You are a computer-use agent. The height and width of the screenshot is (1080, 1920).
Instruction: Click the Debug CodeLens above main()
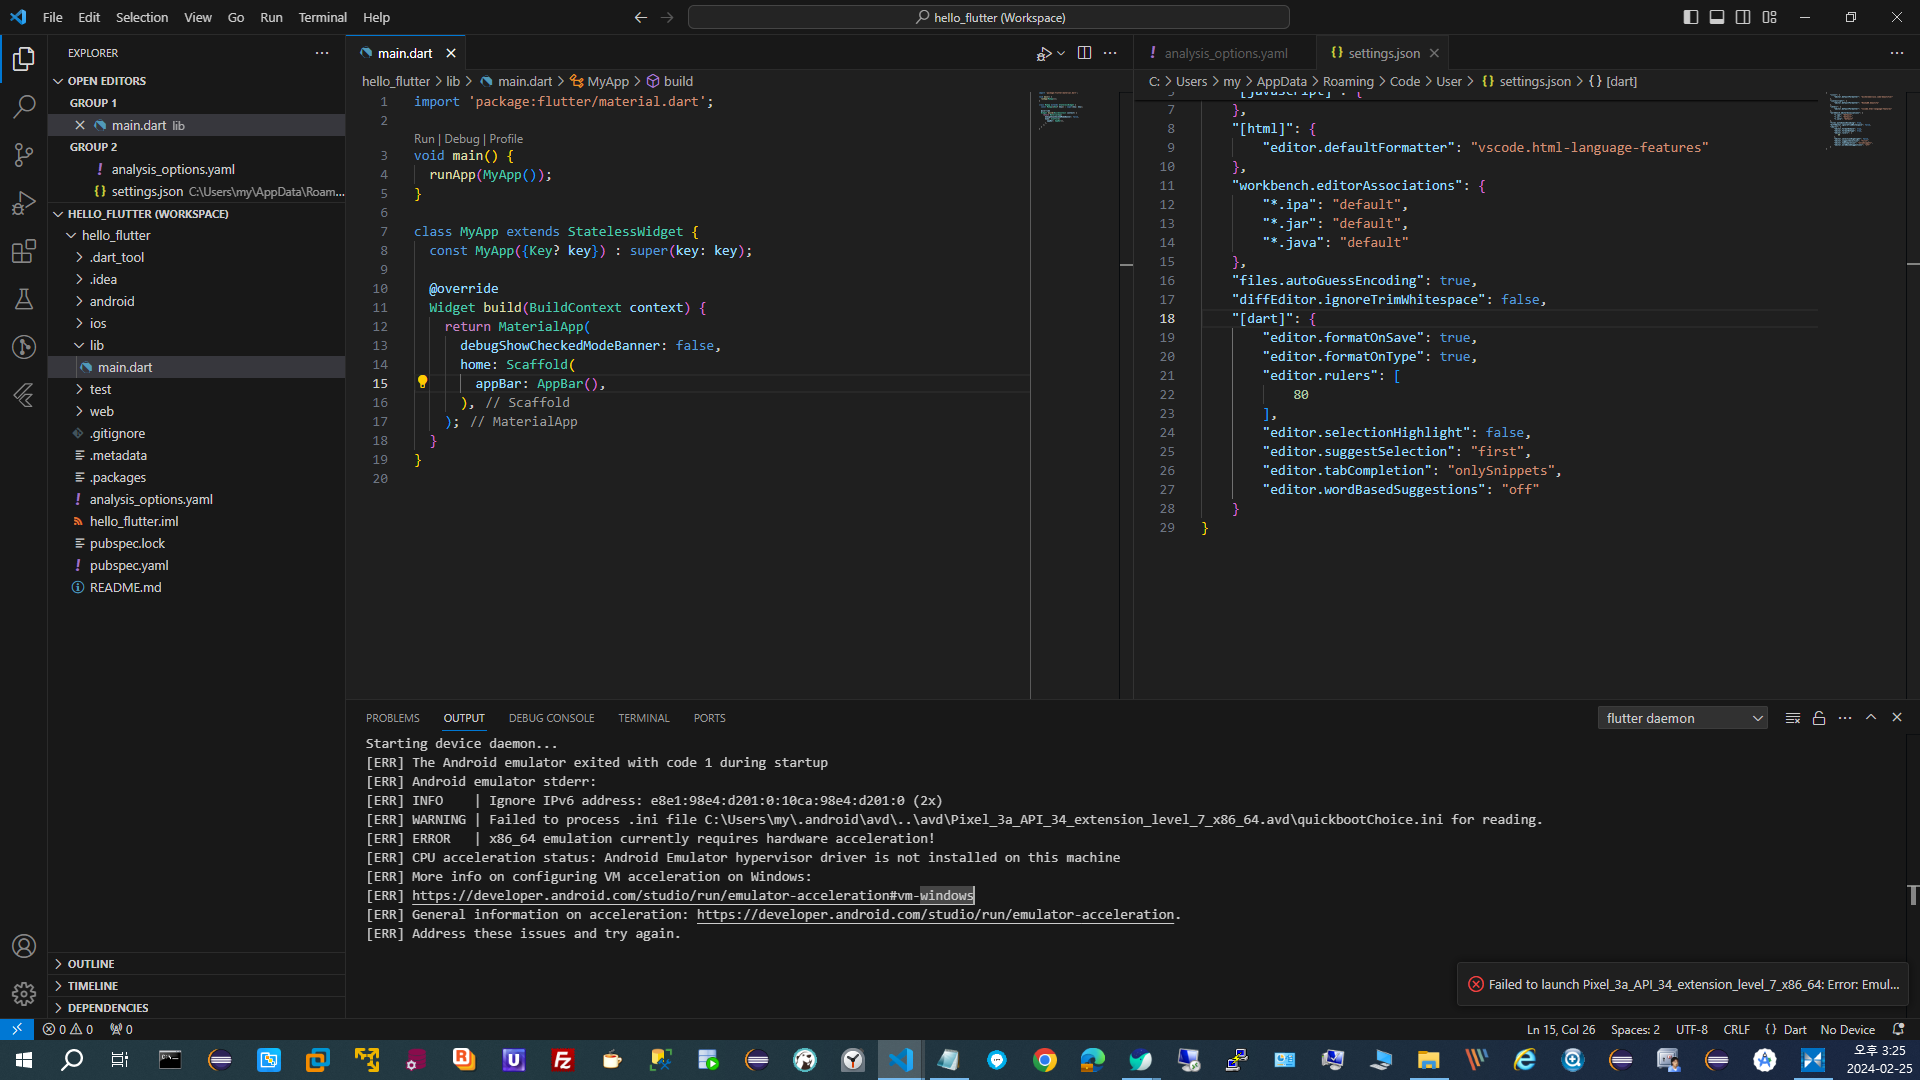(462, 139)
